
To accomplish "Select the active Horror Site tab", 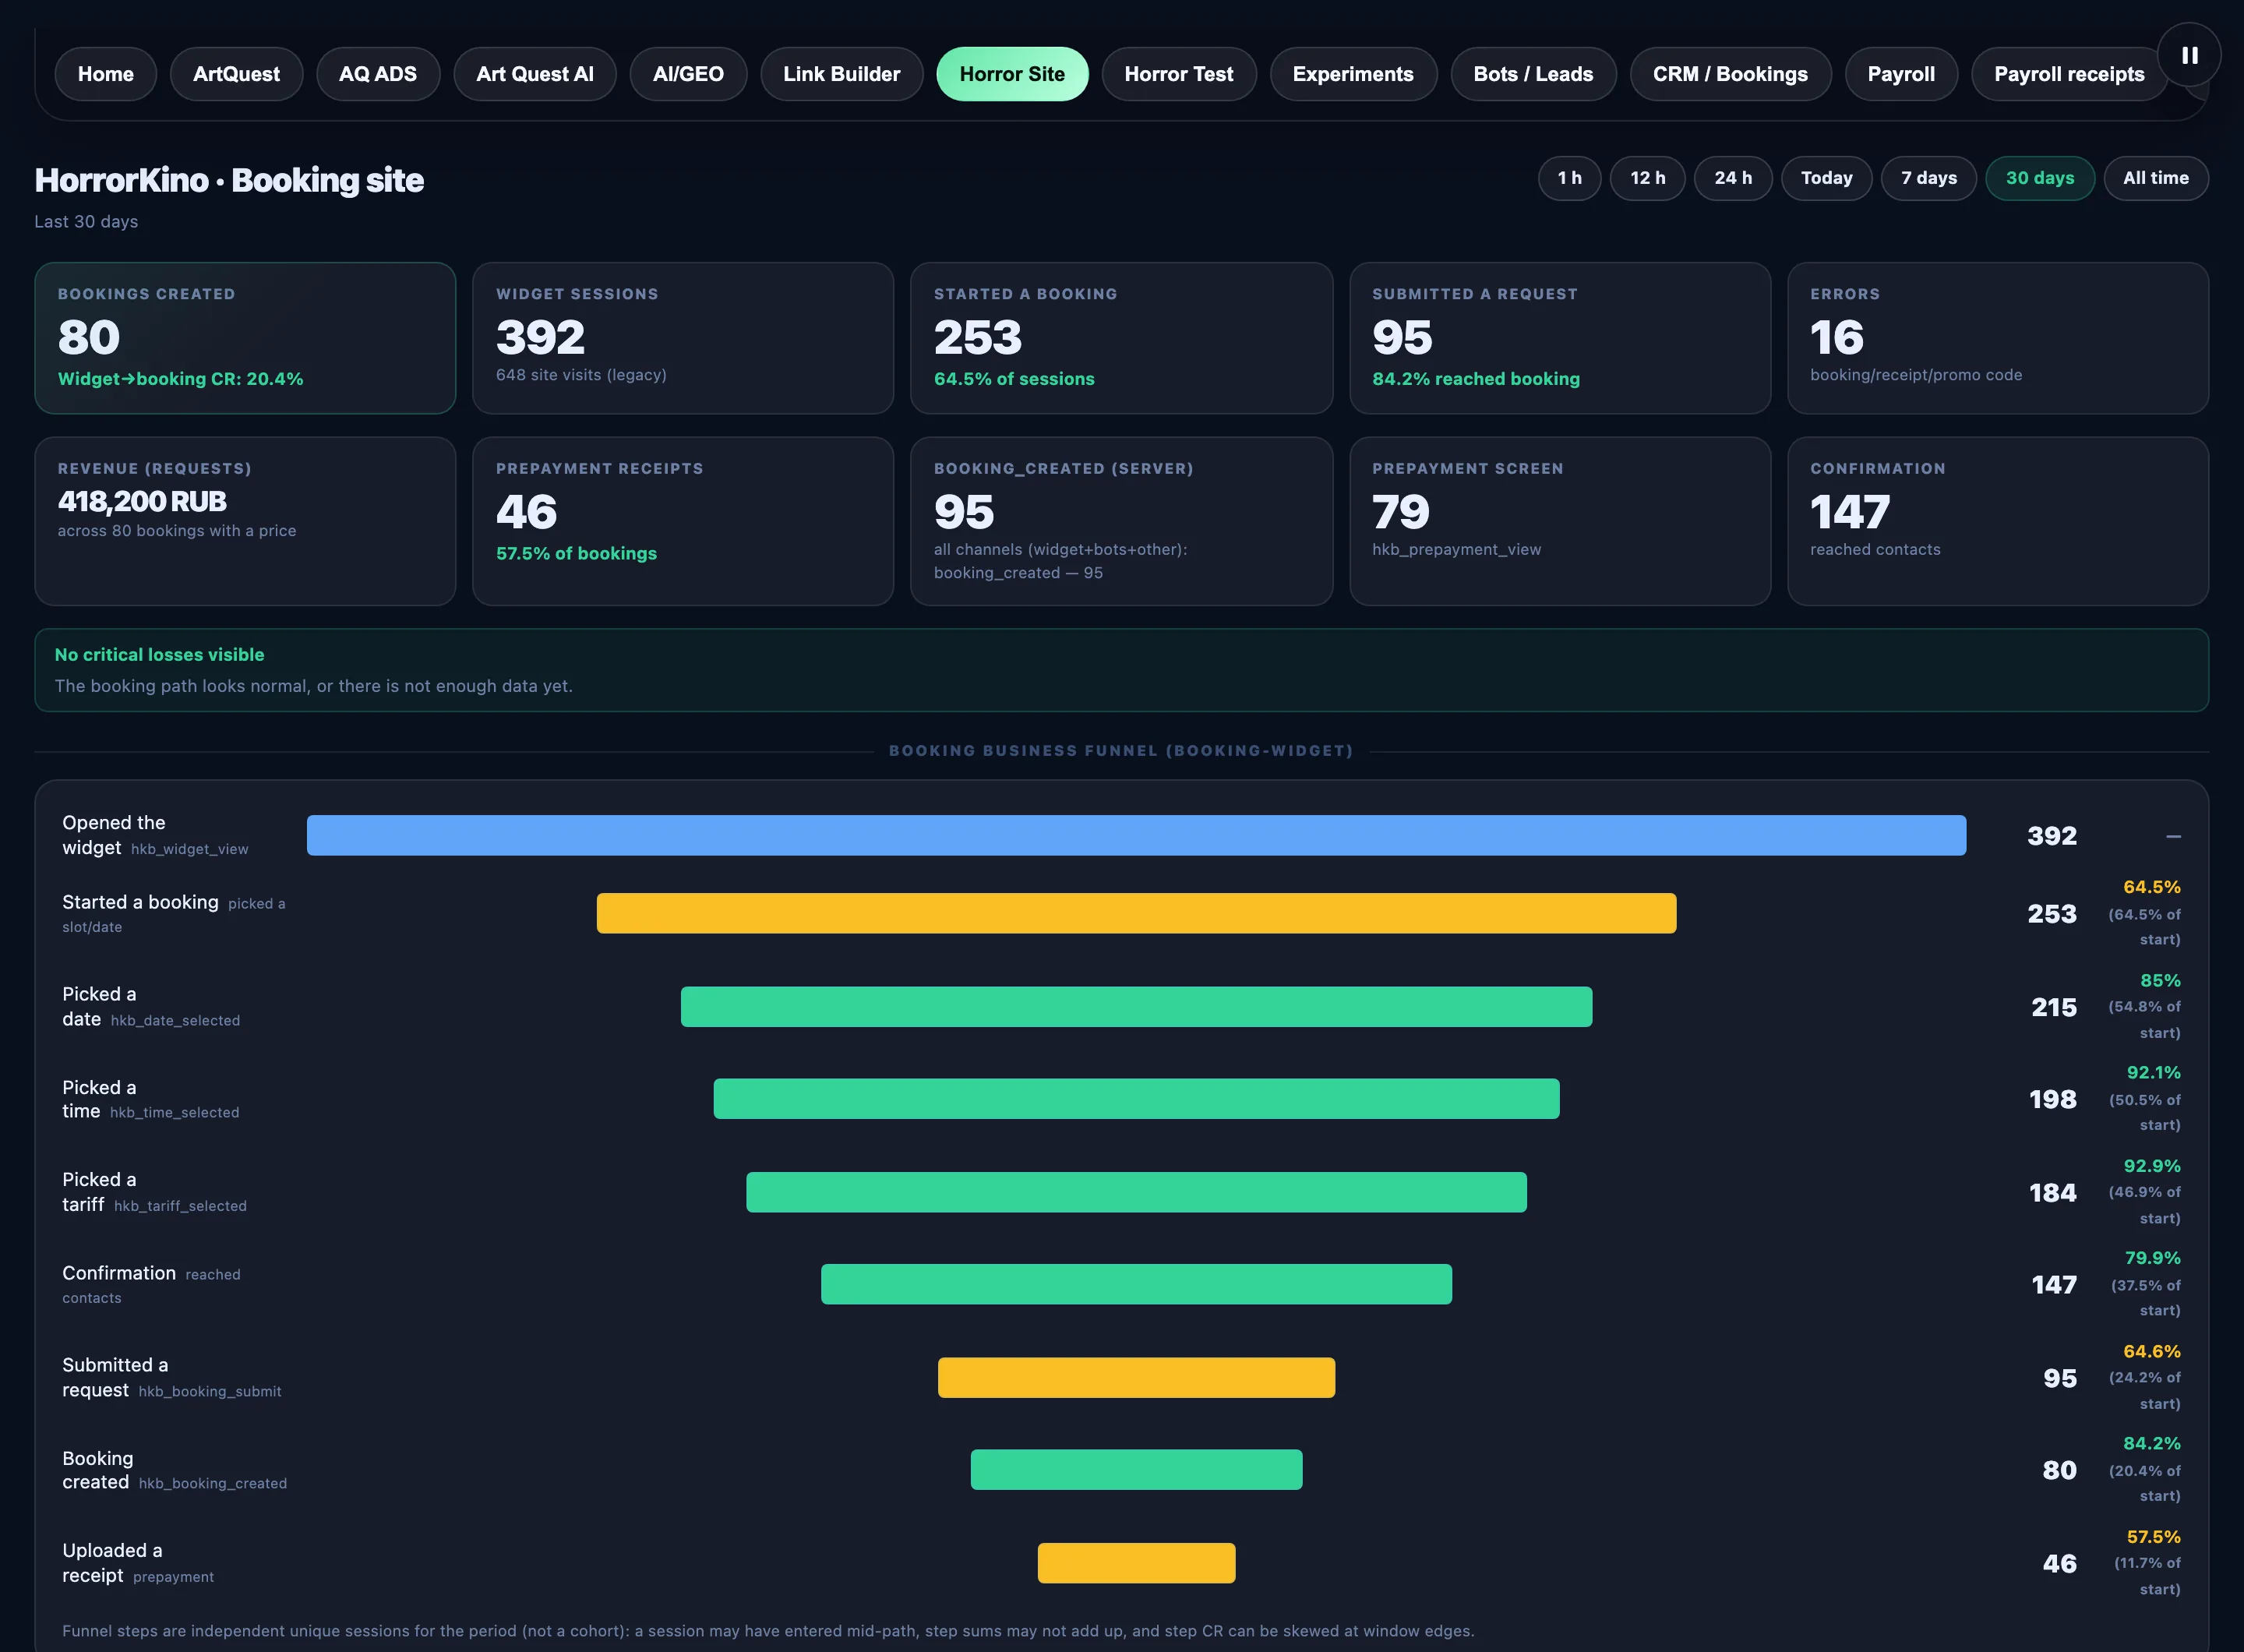I will tap(1012, 74).
